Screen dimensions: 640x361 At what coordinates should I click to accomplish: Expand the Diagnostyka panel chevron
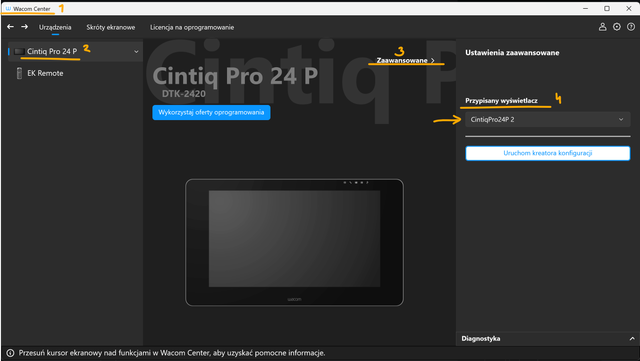[x=632, y=339]
